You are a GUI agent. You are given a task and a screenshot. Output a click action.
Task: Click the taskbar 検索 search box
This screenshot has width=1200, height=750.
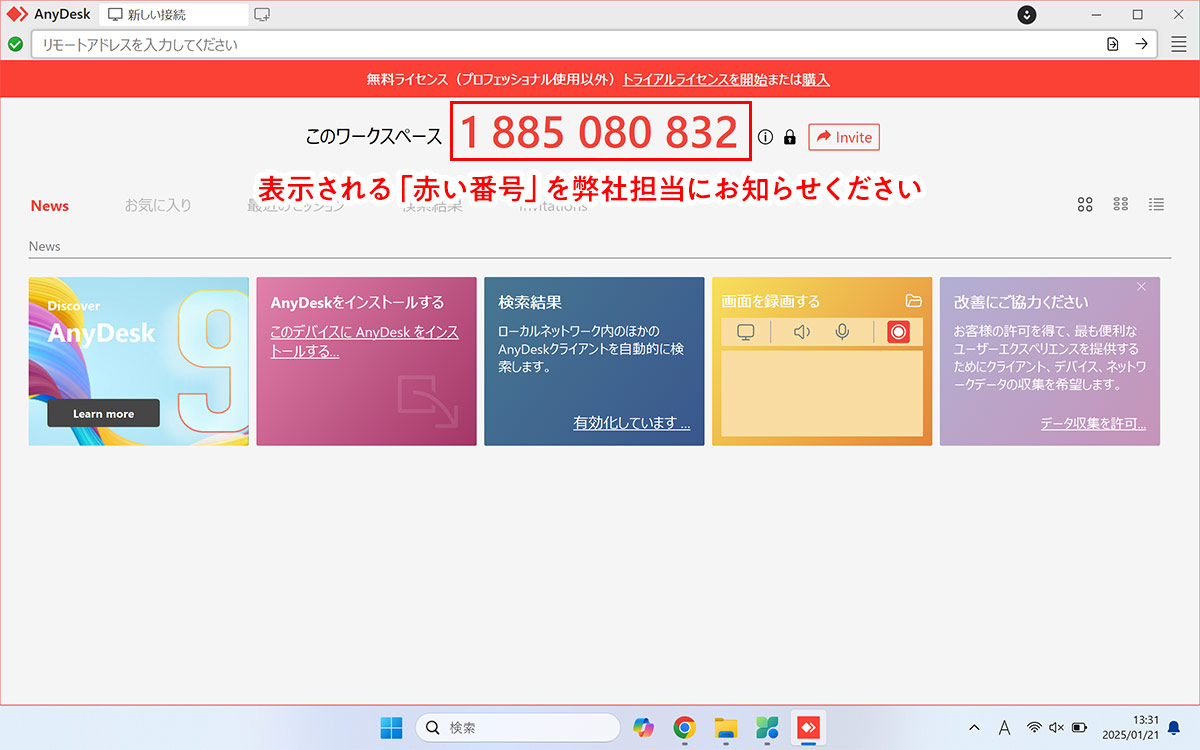coord(517,727)
